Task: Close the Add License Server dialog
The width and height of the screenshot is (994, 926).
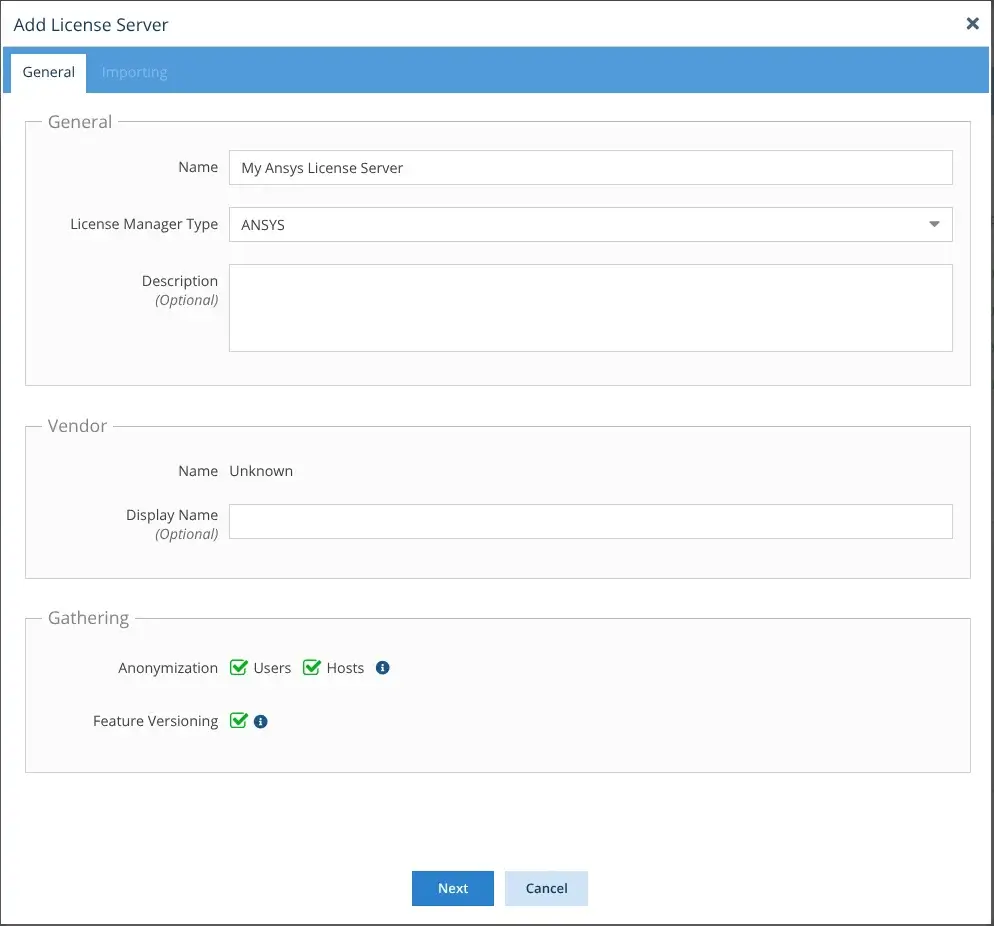Action: [971, 23]
